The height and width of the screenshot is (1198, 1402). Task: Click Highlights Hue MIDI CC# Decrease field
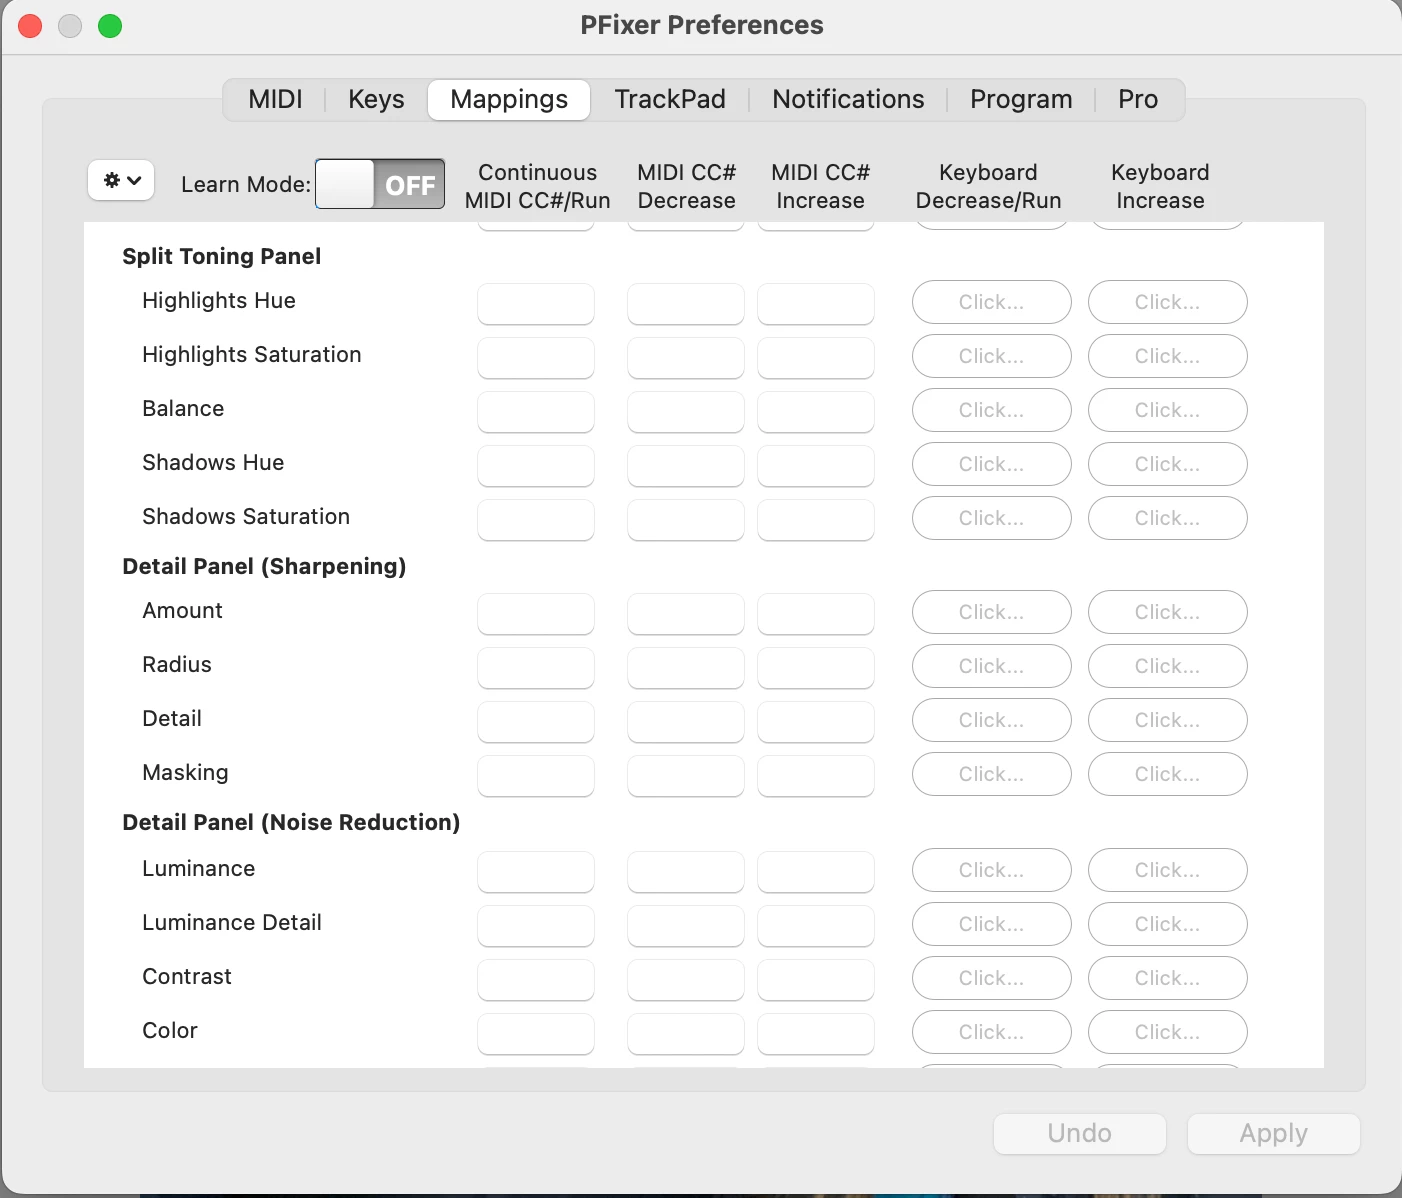(x=686, y=304)
